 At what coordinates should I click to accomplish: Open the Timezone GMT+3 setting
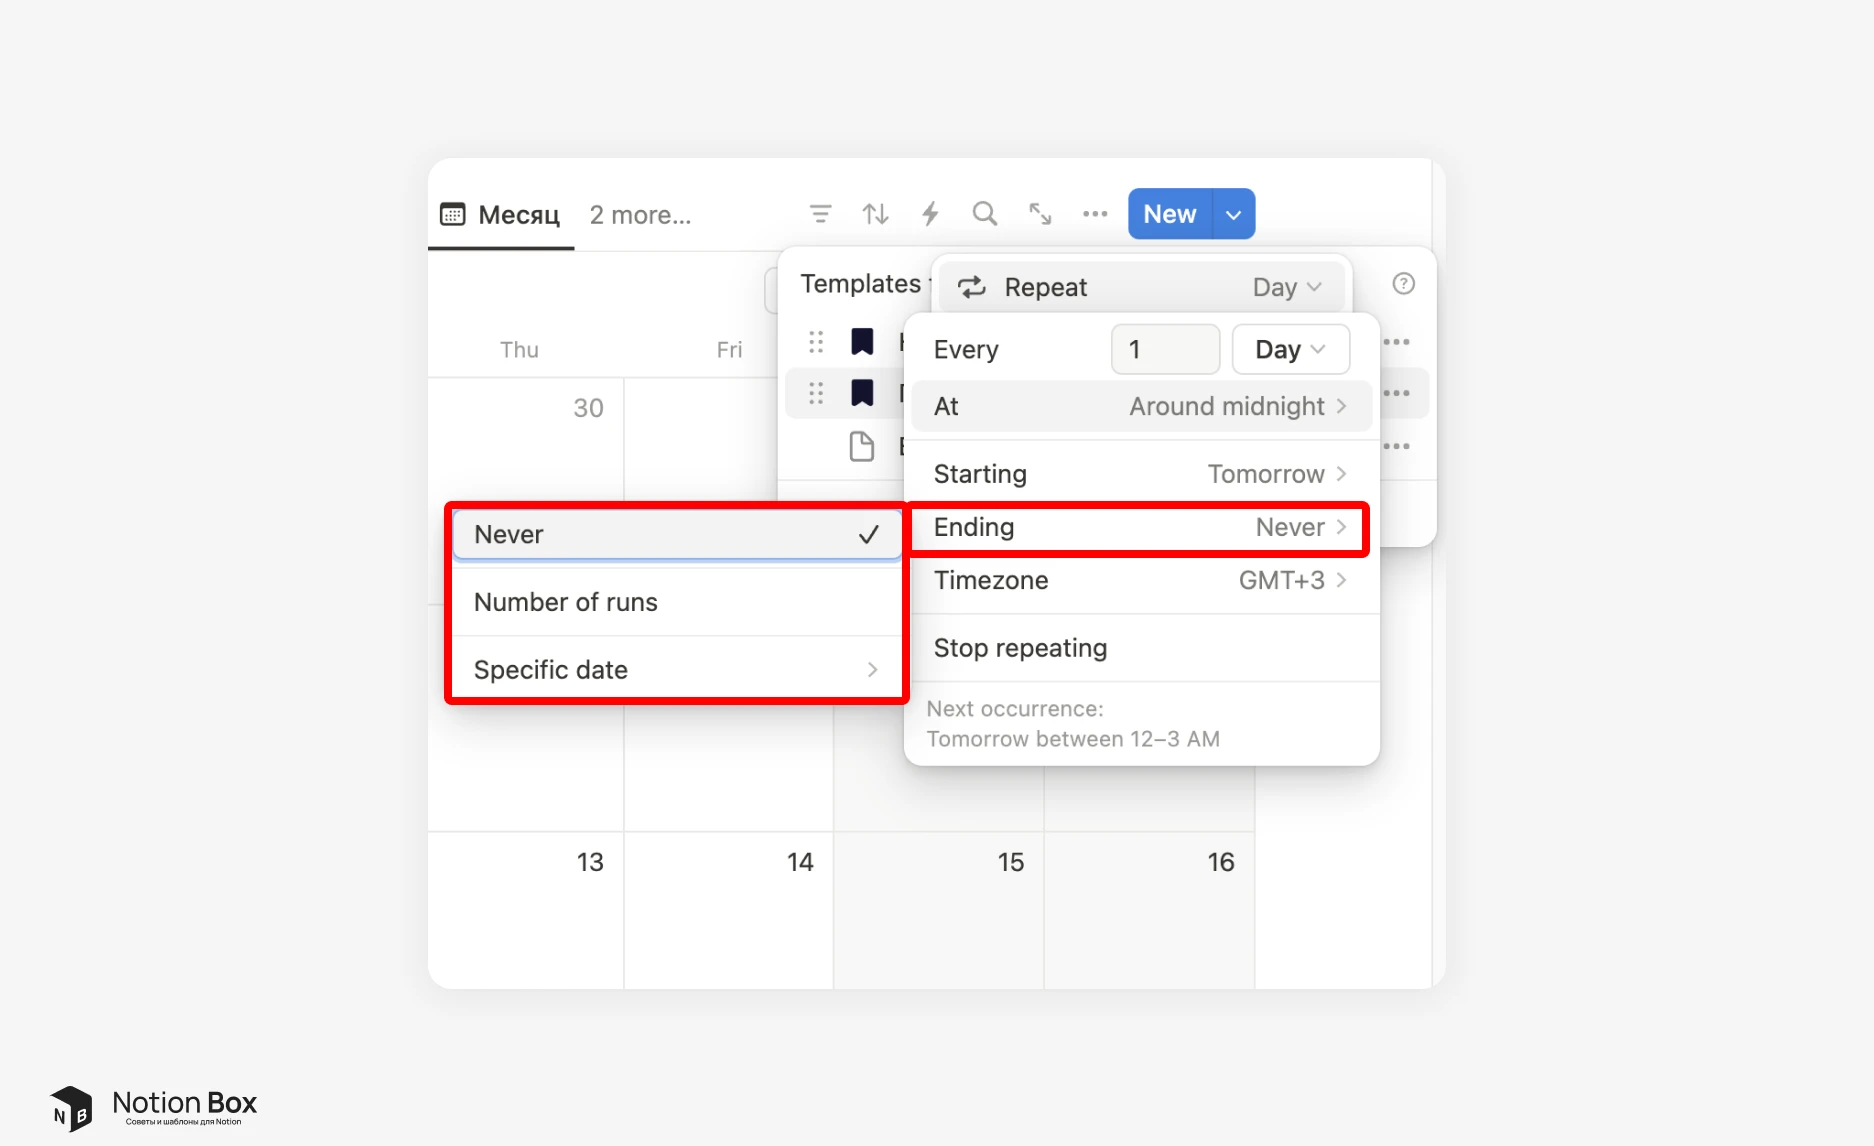(1140, 581)
